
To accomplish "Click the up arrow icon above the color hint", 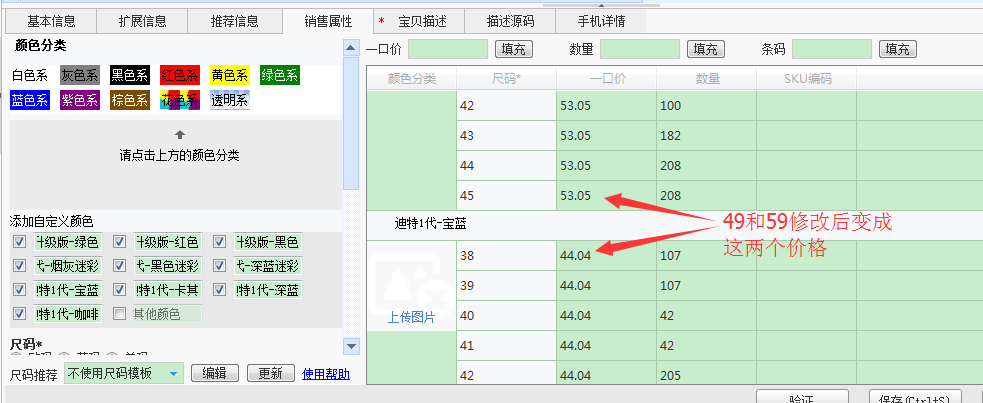I will 179,134.
